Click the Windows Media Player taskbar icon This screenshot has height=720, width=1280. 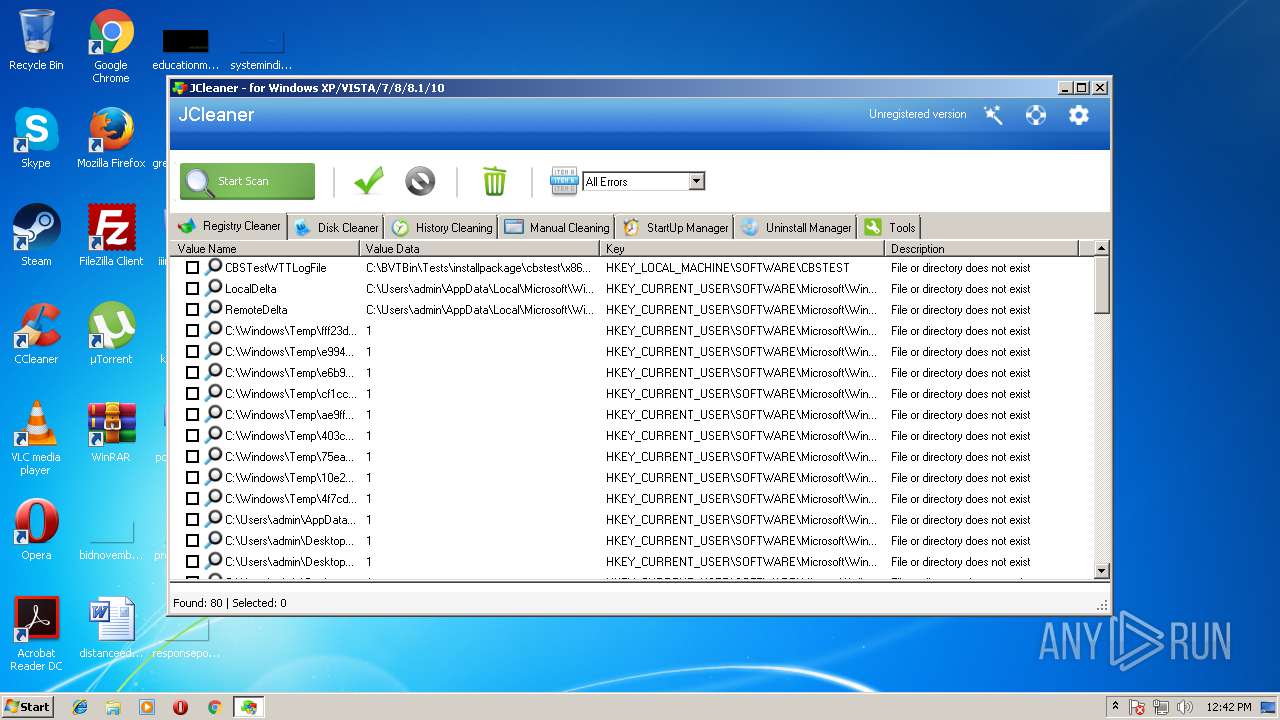(147, 707)
